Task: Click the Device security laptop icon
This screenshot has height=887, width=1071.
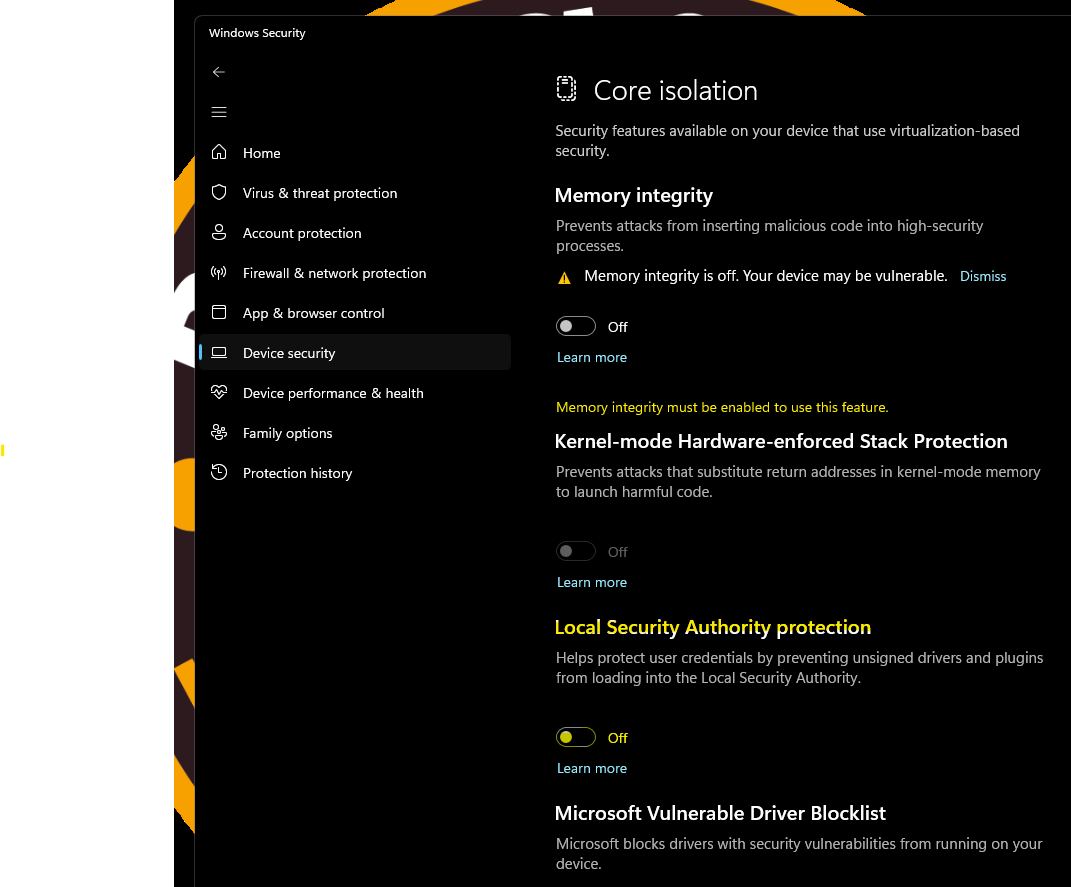Action: click(x=219, y=352)
